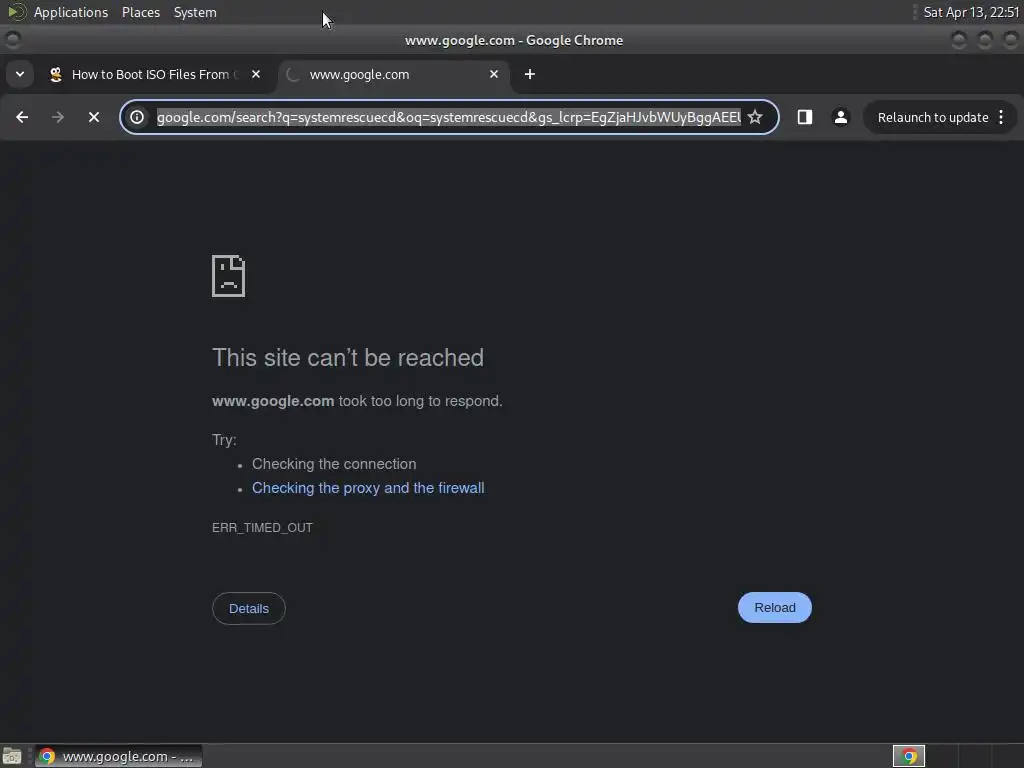Select the www.google.com tab
1024x768 pixels.
tap(394, 74)
